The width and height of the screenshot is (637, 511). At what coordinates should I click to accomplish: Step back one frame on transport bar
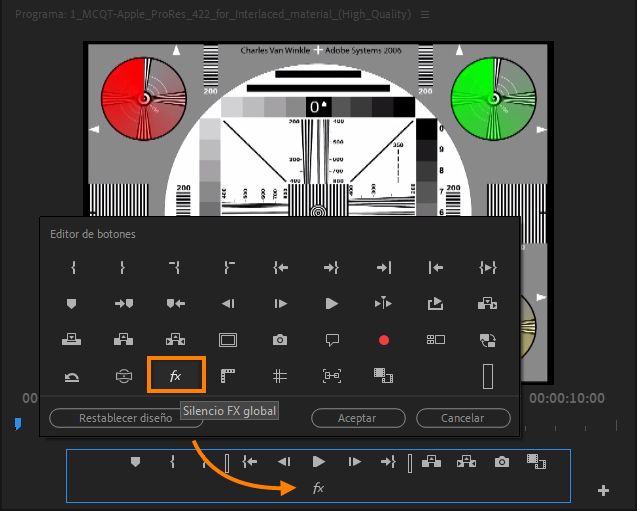click(284, 462)
